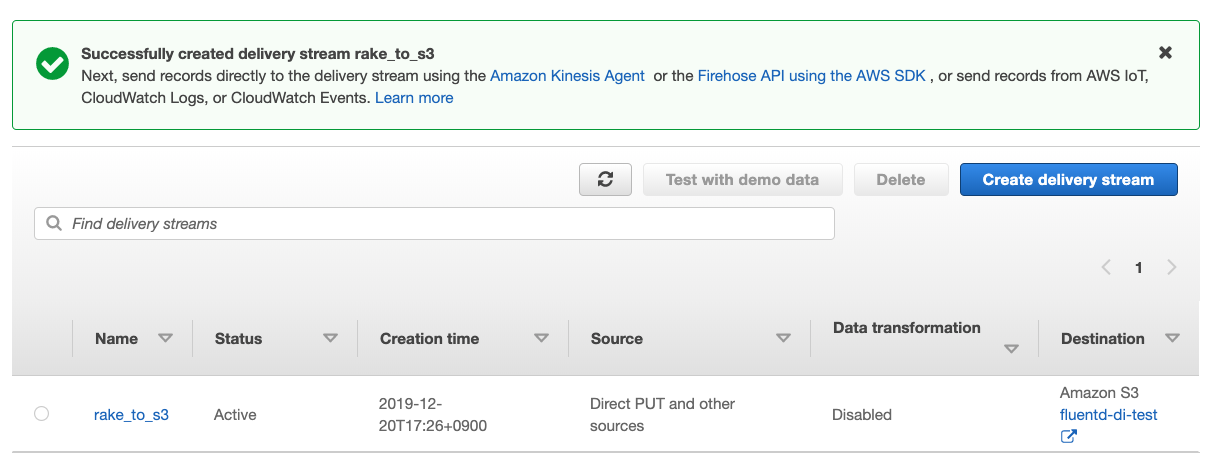1210x462 pixels.
Task: Click the external link icon under fluentd-di-test
Action: click(1068, 436)
